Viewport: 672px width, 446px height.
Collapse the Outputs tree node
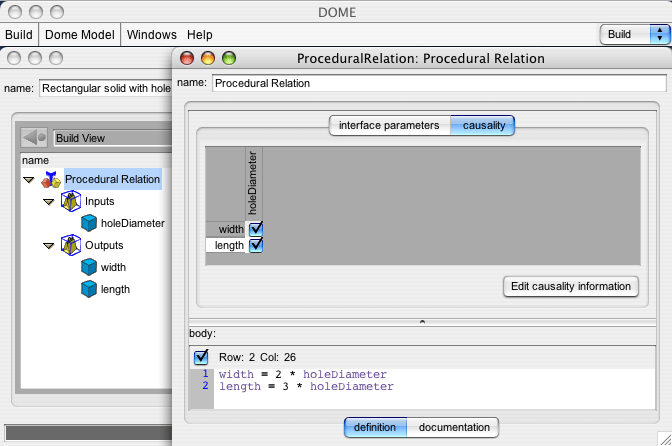(49, 246)
